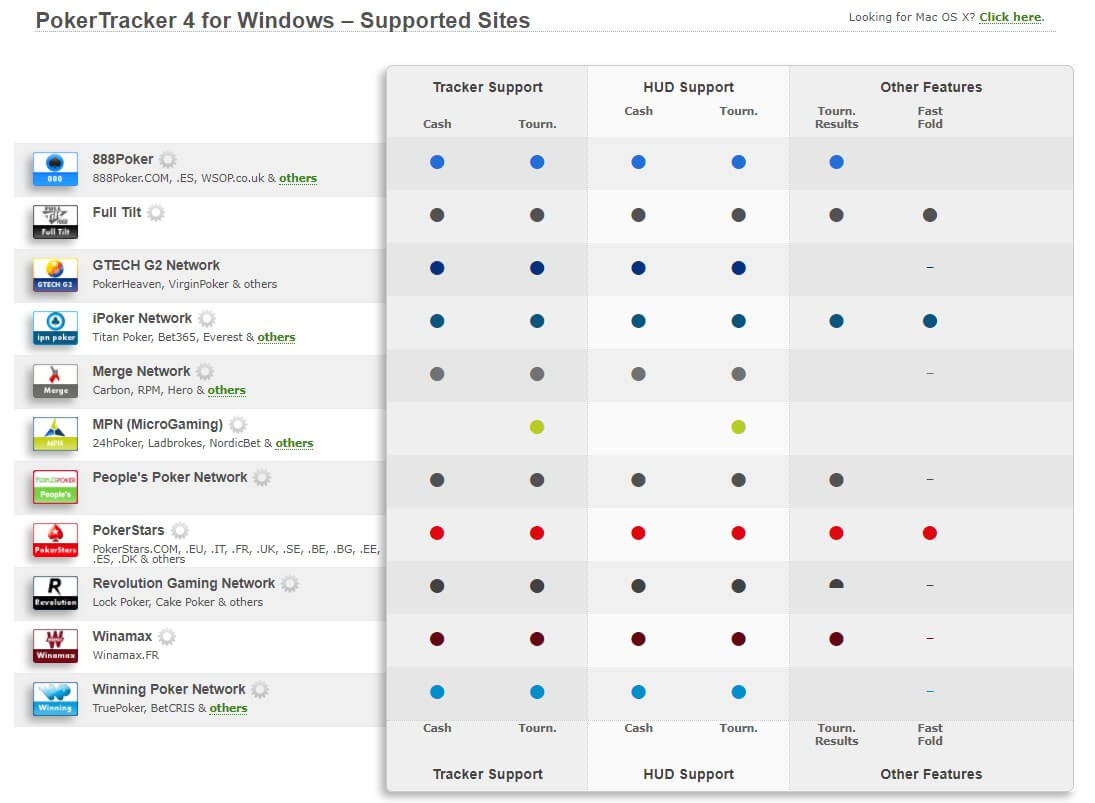Click the bottom 'Tracker Support' footer heading
Viewport: 1095px width, 803px height.
click(487, 774)
